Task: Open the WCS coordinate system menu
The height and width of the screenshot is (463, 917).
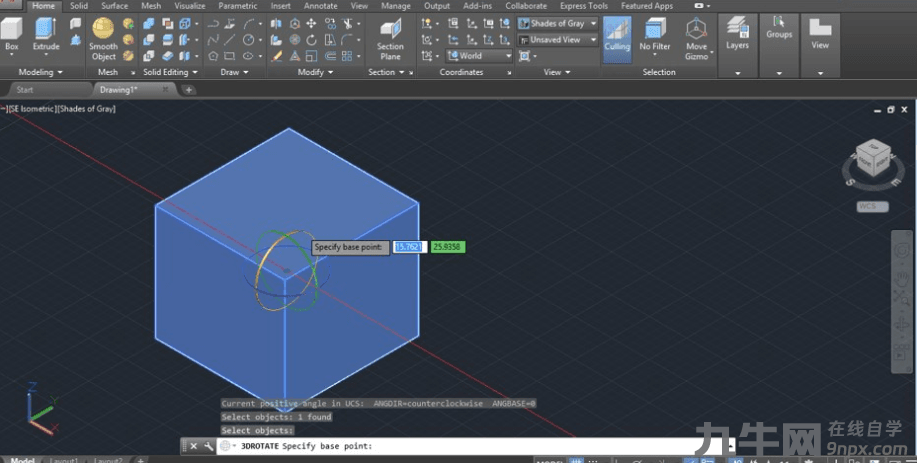Action: coord(873,206)
